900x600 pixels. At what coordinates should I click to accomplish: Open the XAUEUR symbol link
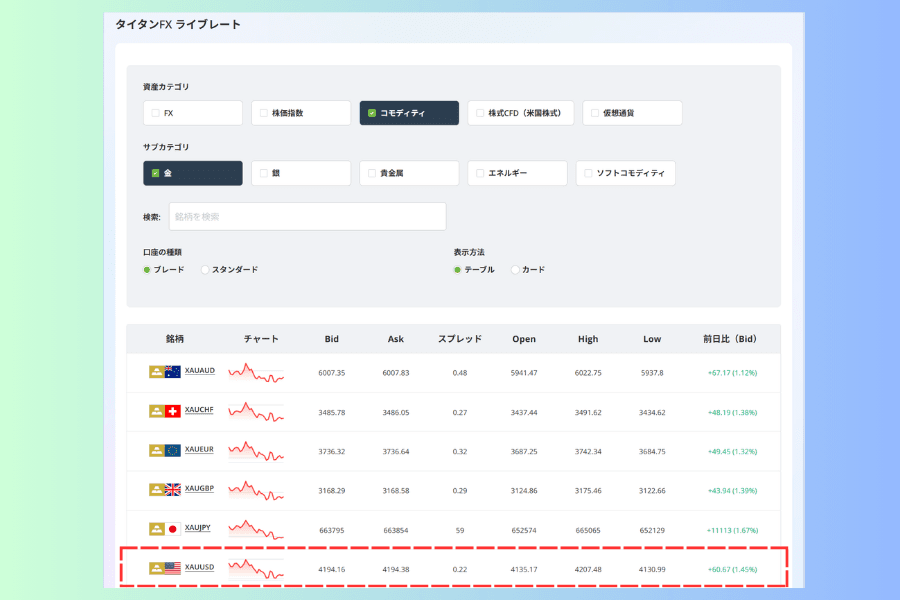pos(199,450)
